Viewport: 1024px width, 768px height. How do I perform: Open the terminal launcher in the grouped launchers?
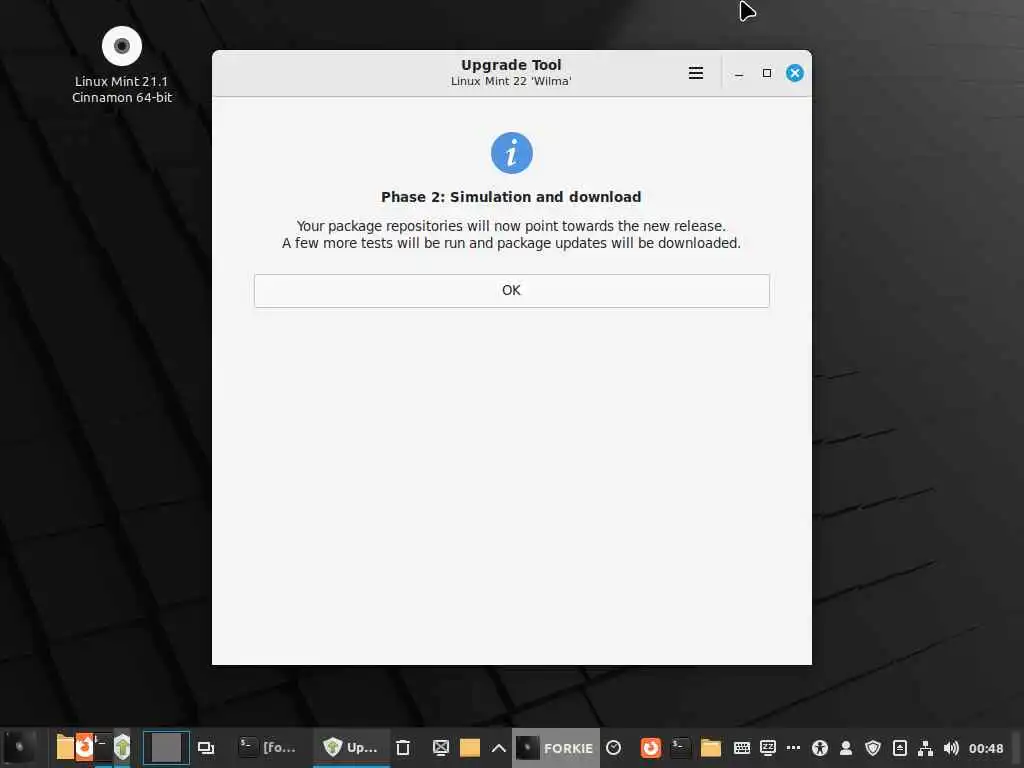[x=103, y=747]
